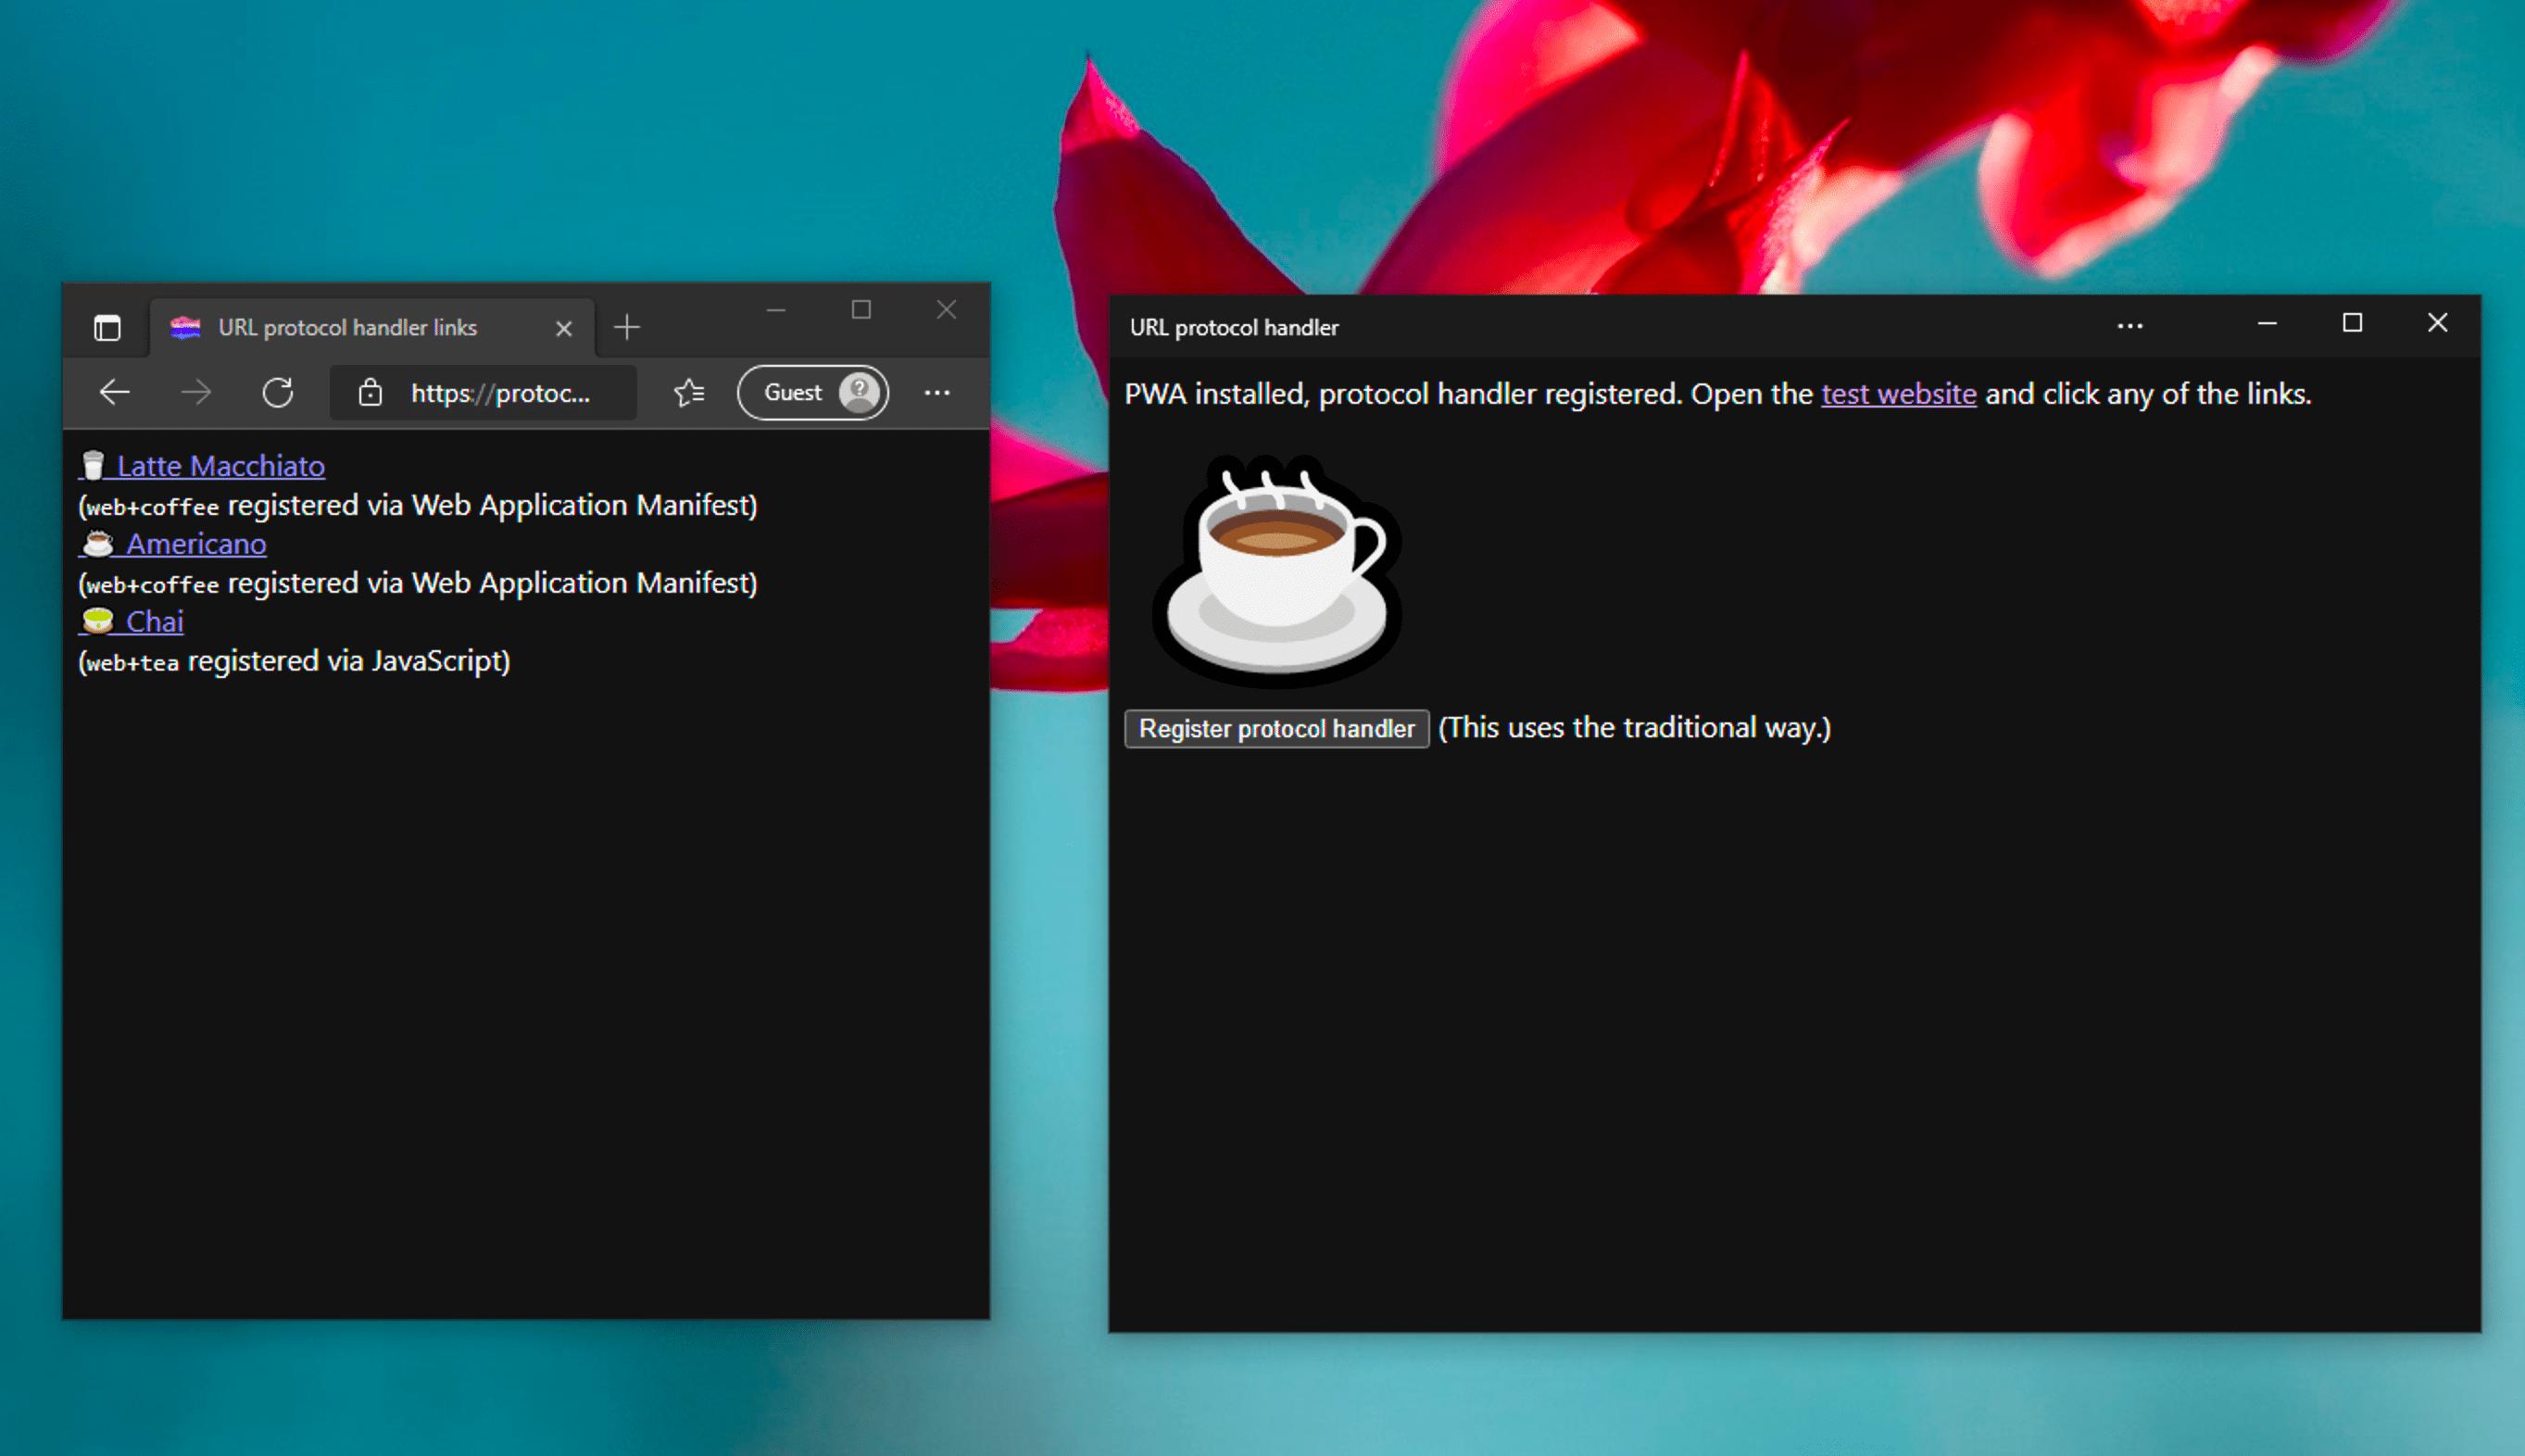Click Register protocol handler button
This screenshot has height=1456, width=2525.
click(x=1276, y=728)
